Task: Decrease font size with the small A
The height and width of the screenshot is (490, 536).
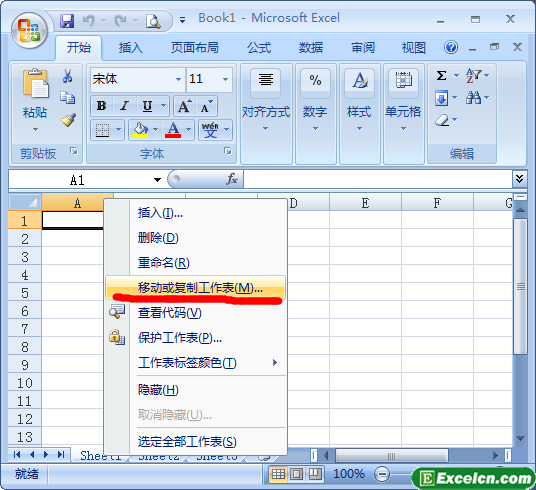Action: coord(206,106)
